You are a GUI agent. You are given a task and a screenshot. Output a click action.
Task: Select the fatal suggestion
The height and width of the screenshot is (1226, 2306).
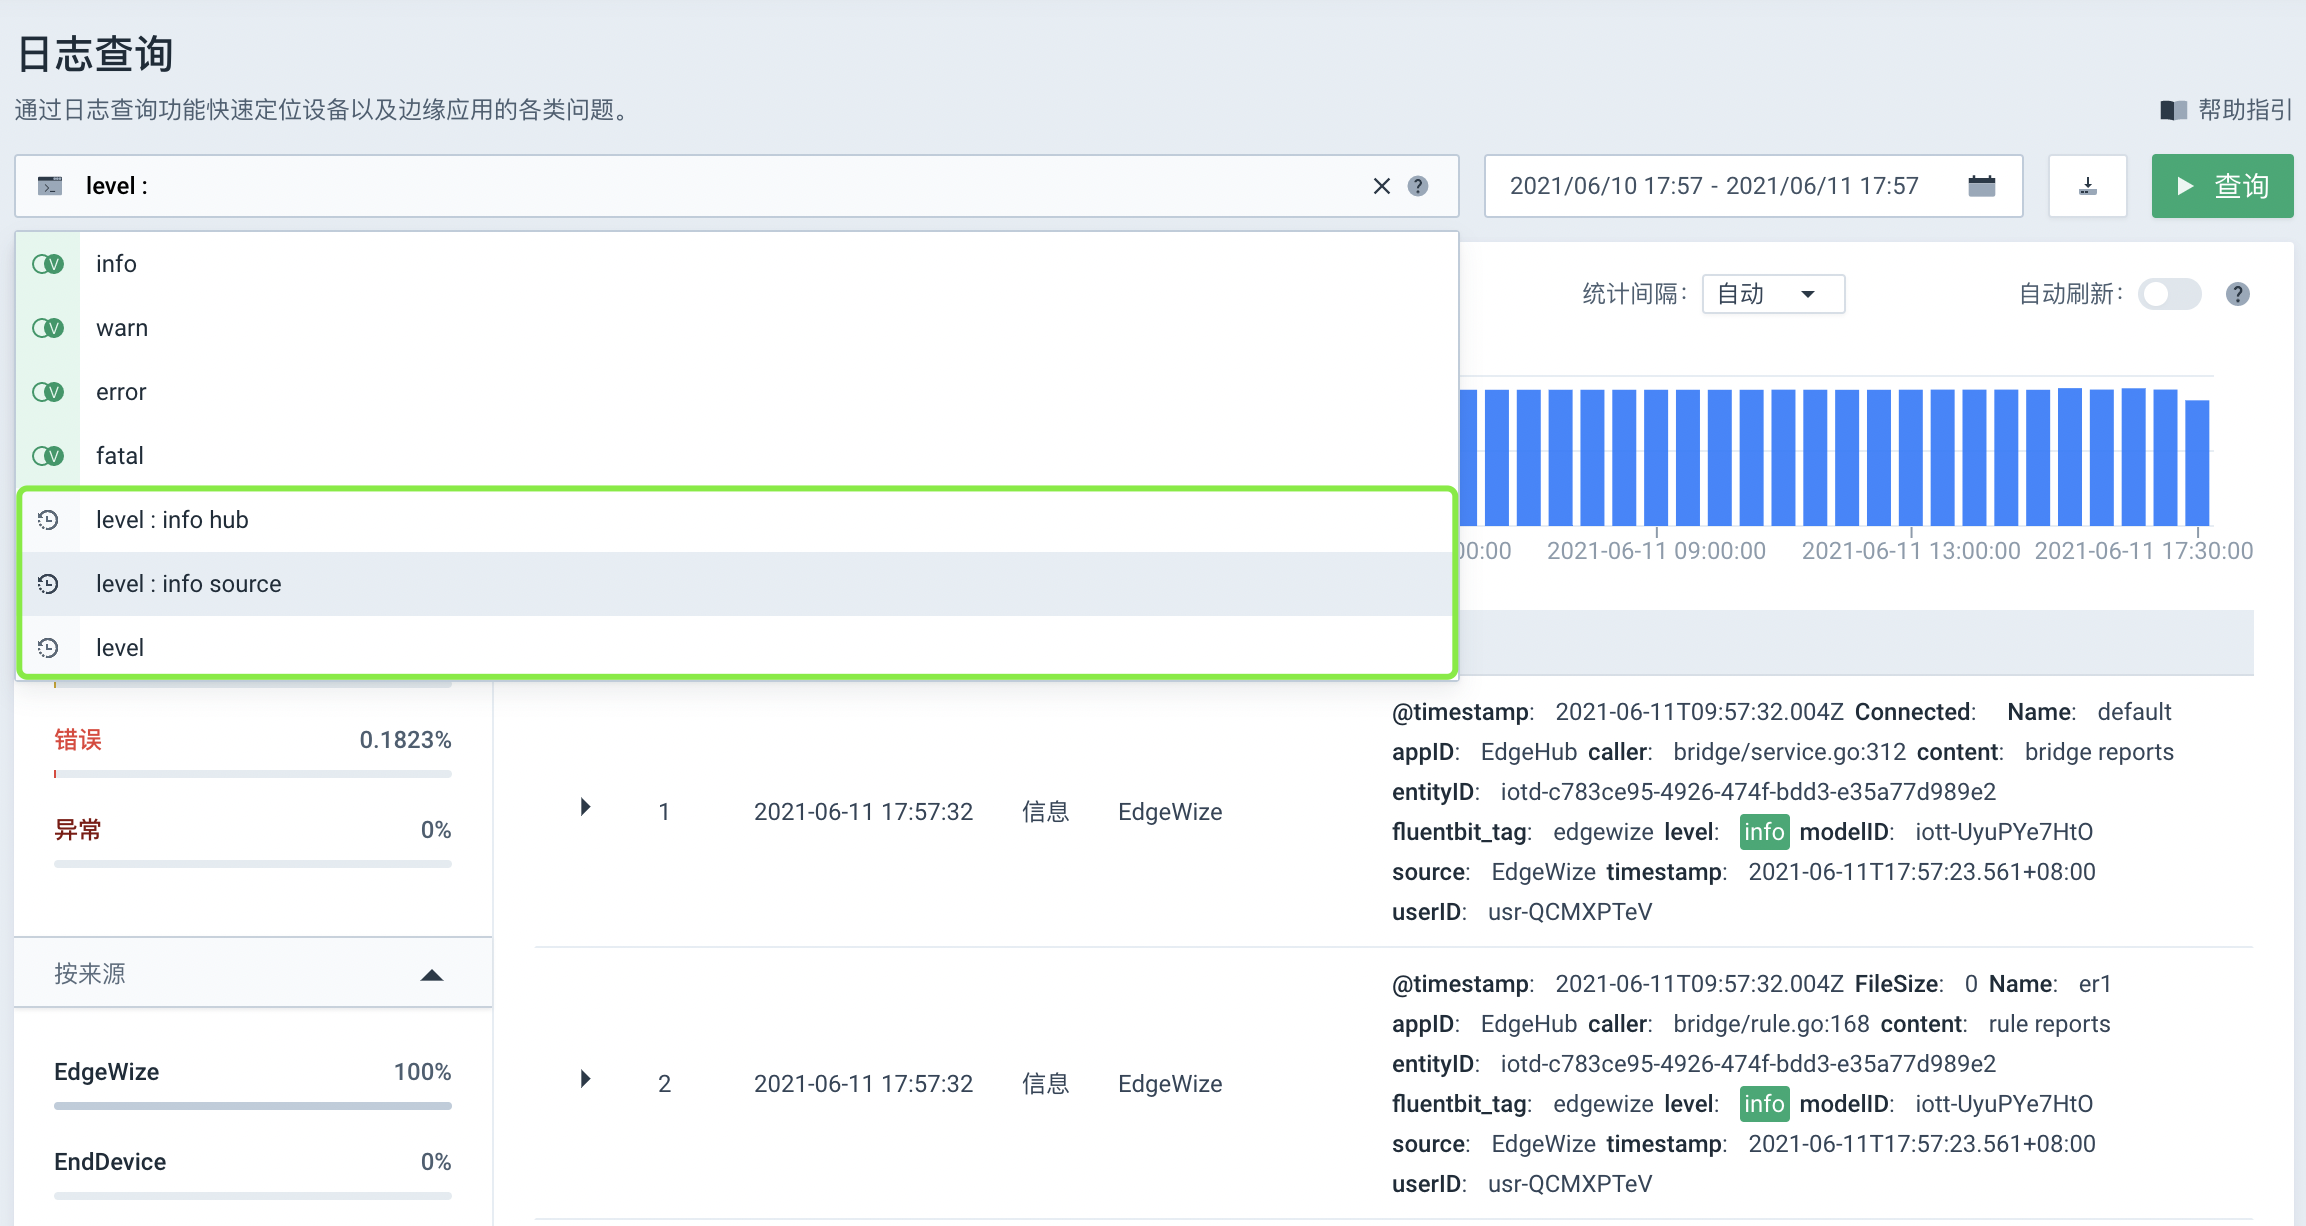pyautogui.click(x=737, y=456)
